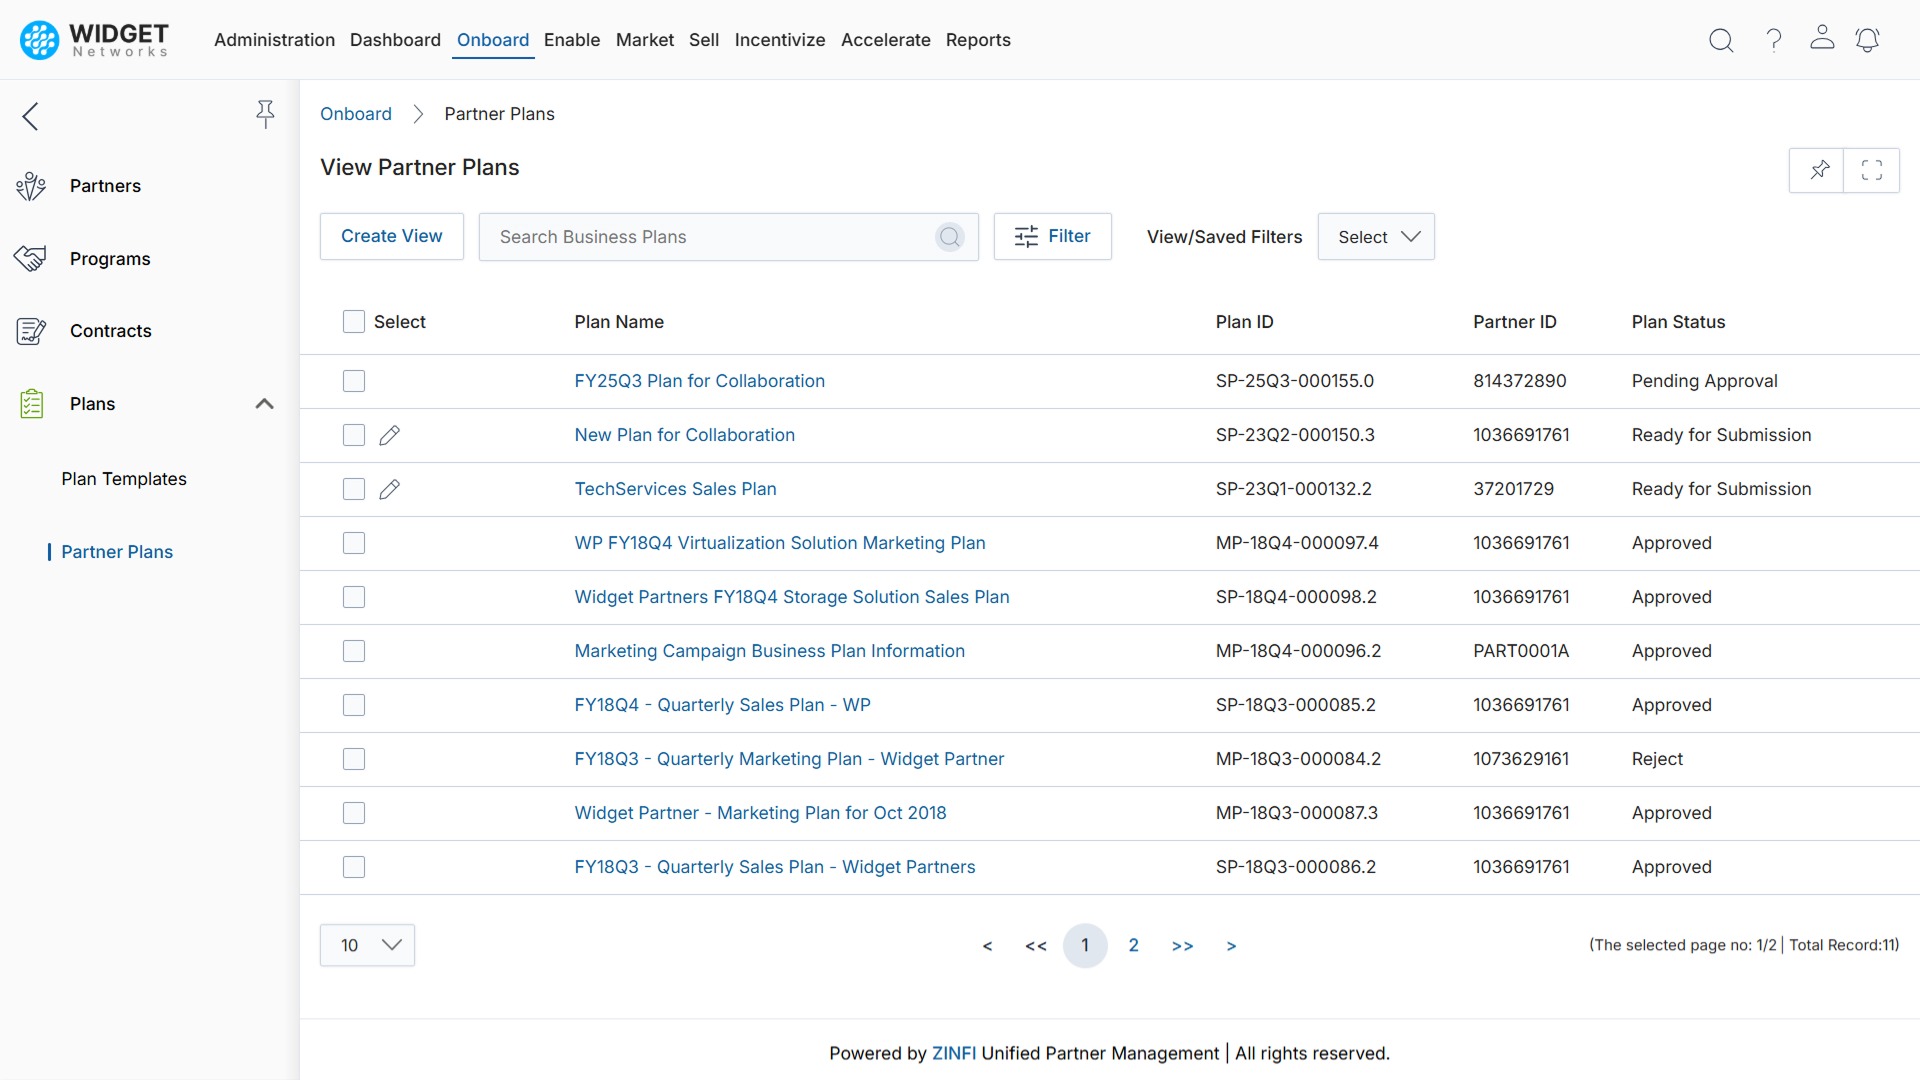Screen dimensions: 1920x1080
Task: Open the Incentivize menu item
Action: 780,40
